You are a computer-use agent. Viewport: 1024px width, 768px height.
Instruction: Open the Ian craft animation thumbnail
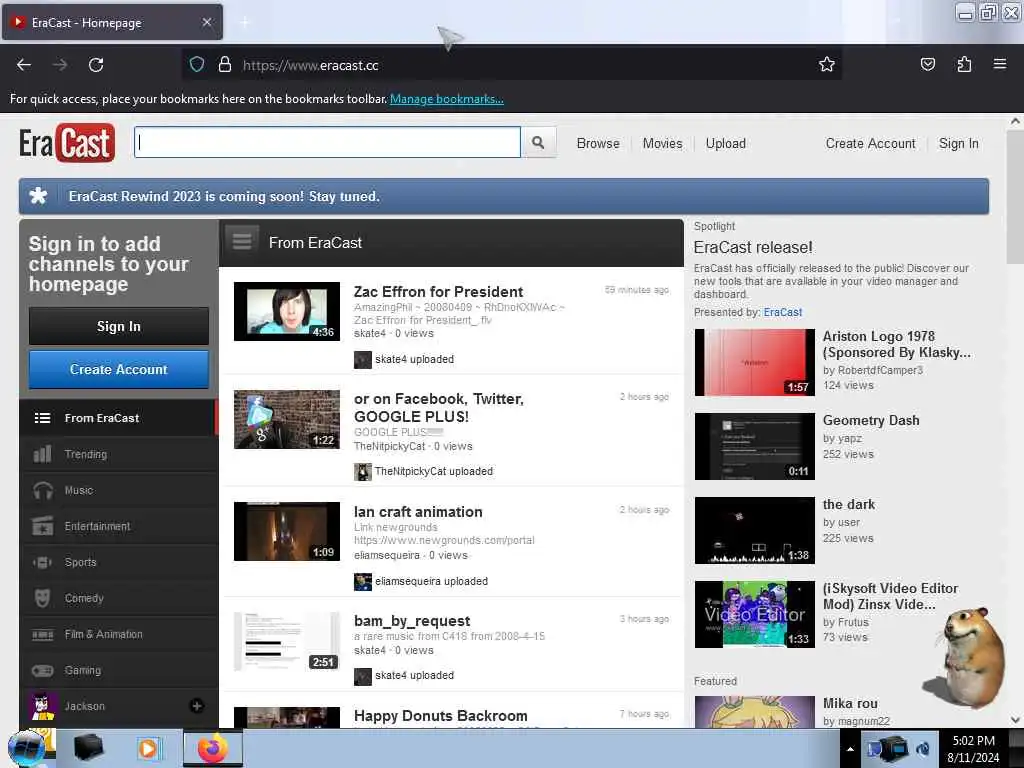coord(287,531)
